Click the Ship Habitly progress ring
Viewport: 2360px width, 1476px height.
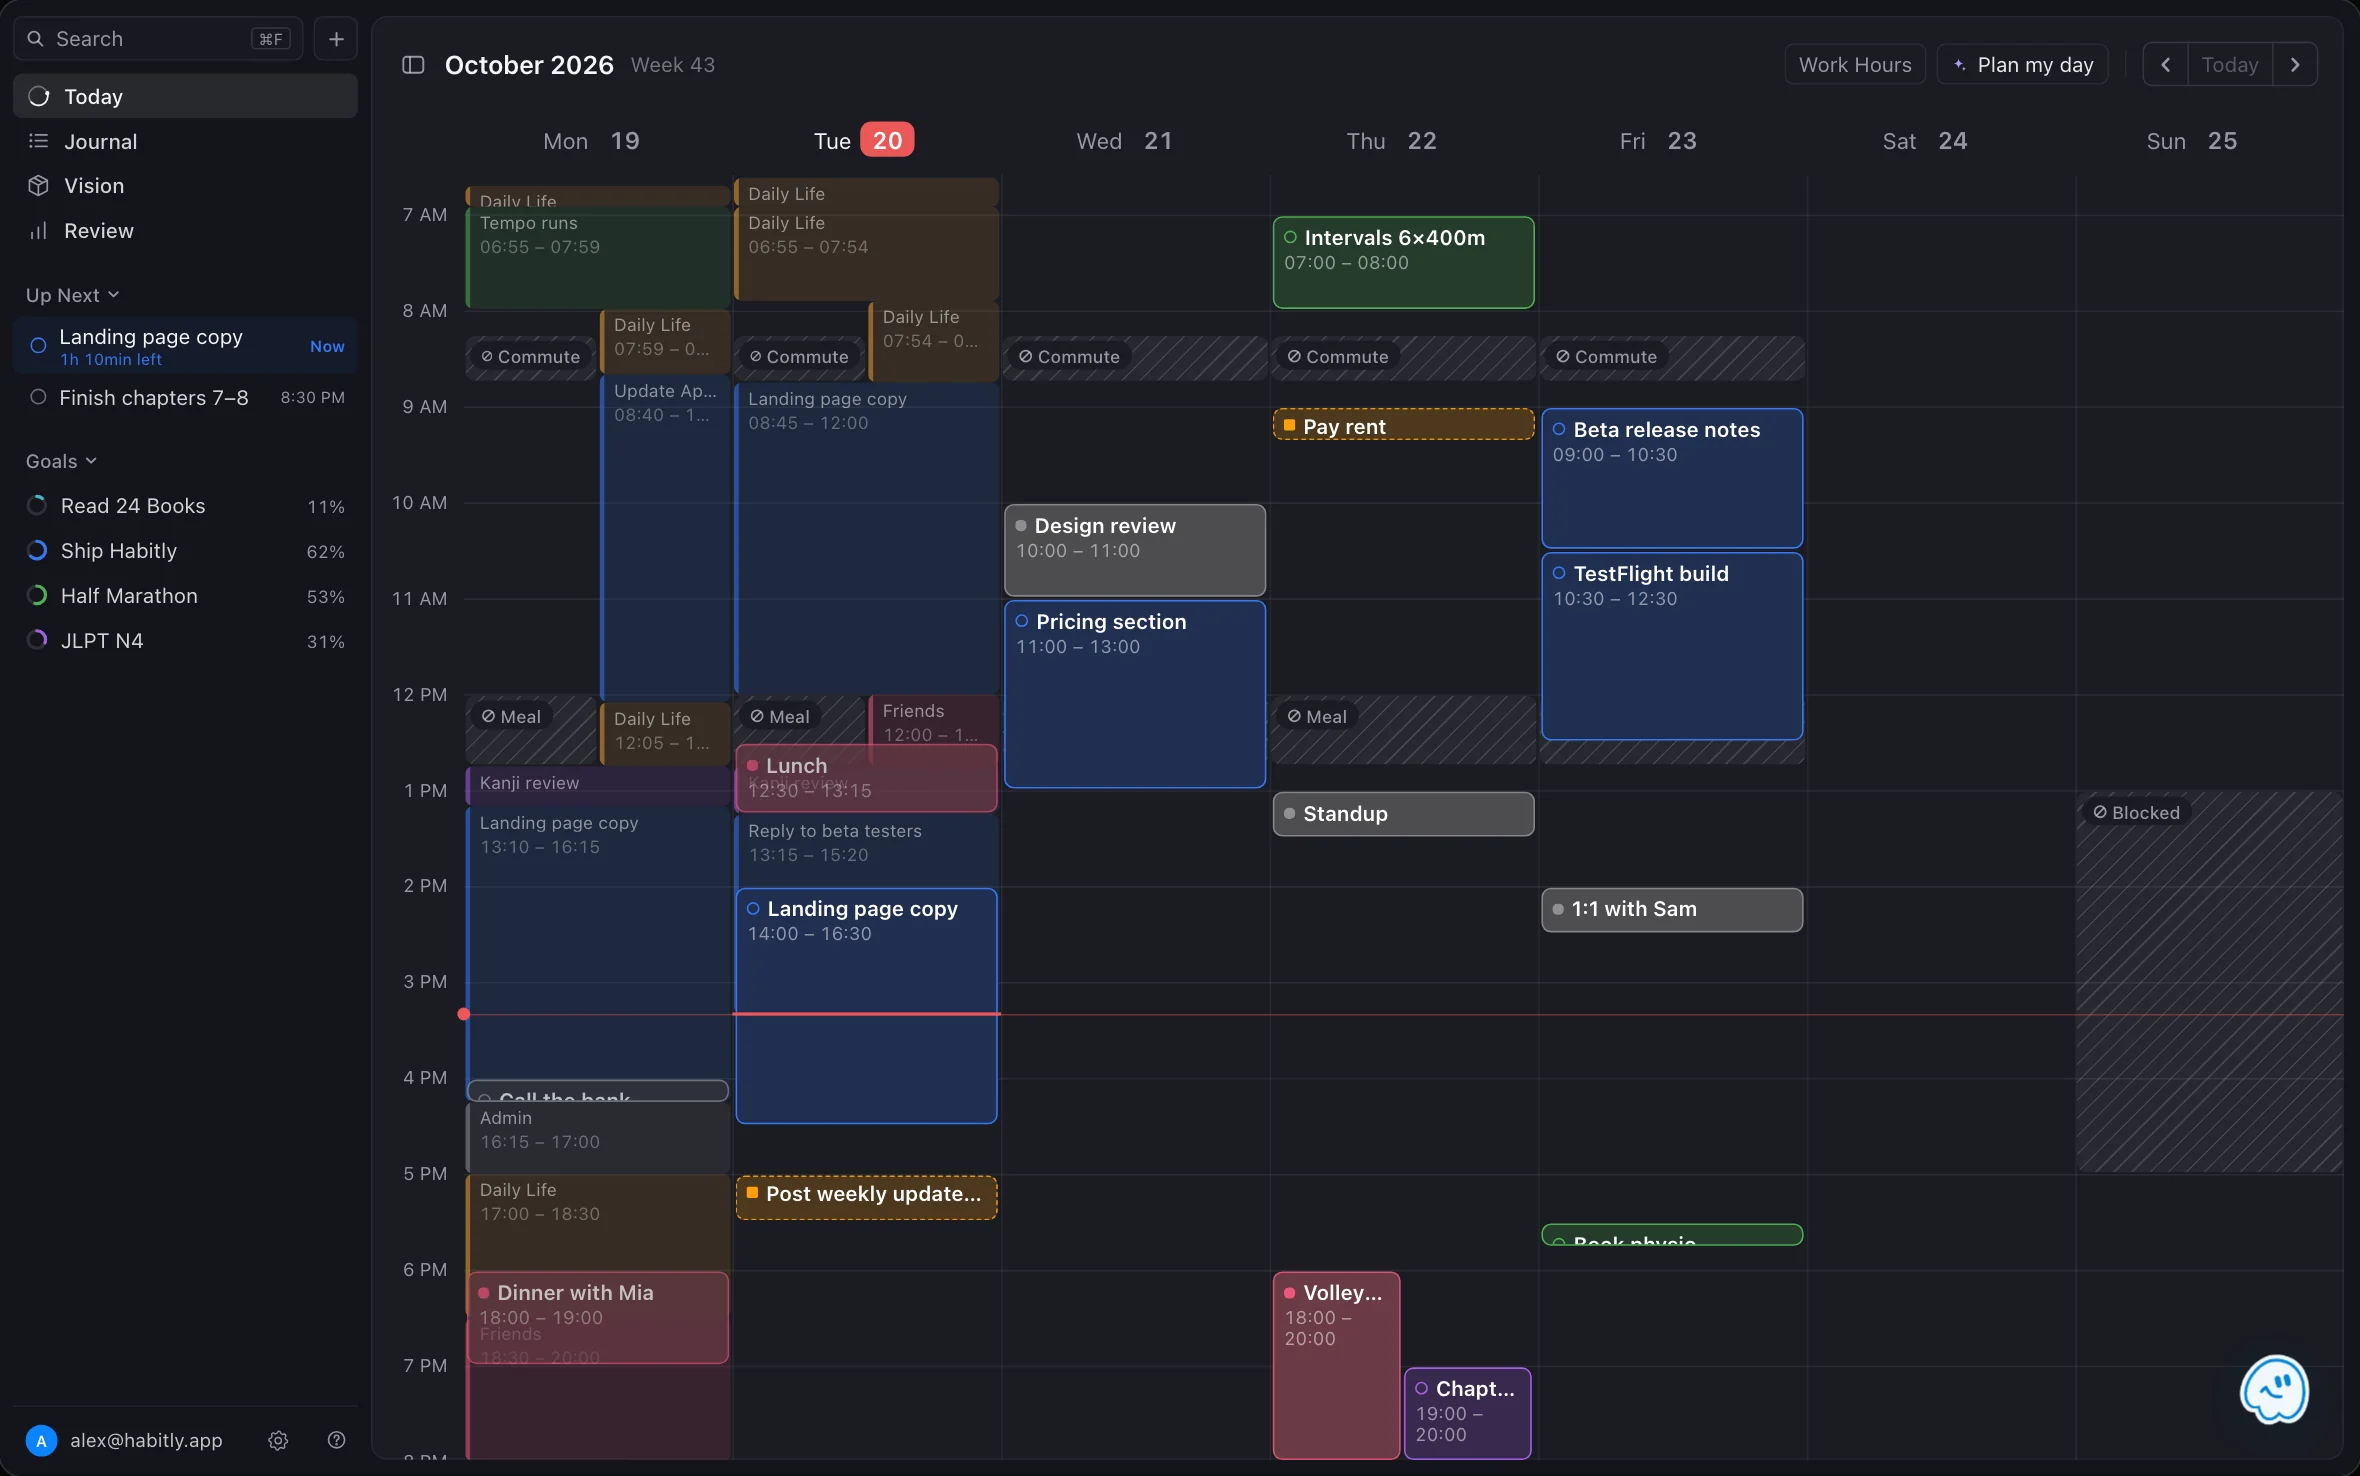[37, 551]
